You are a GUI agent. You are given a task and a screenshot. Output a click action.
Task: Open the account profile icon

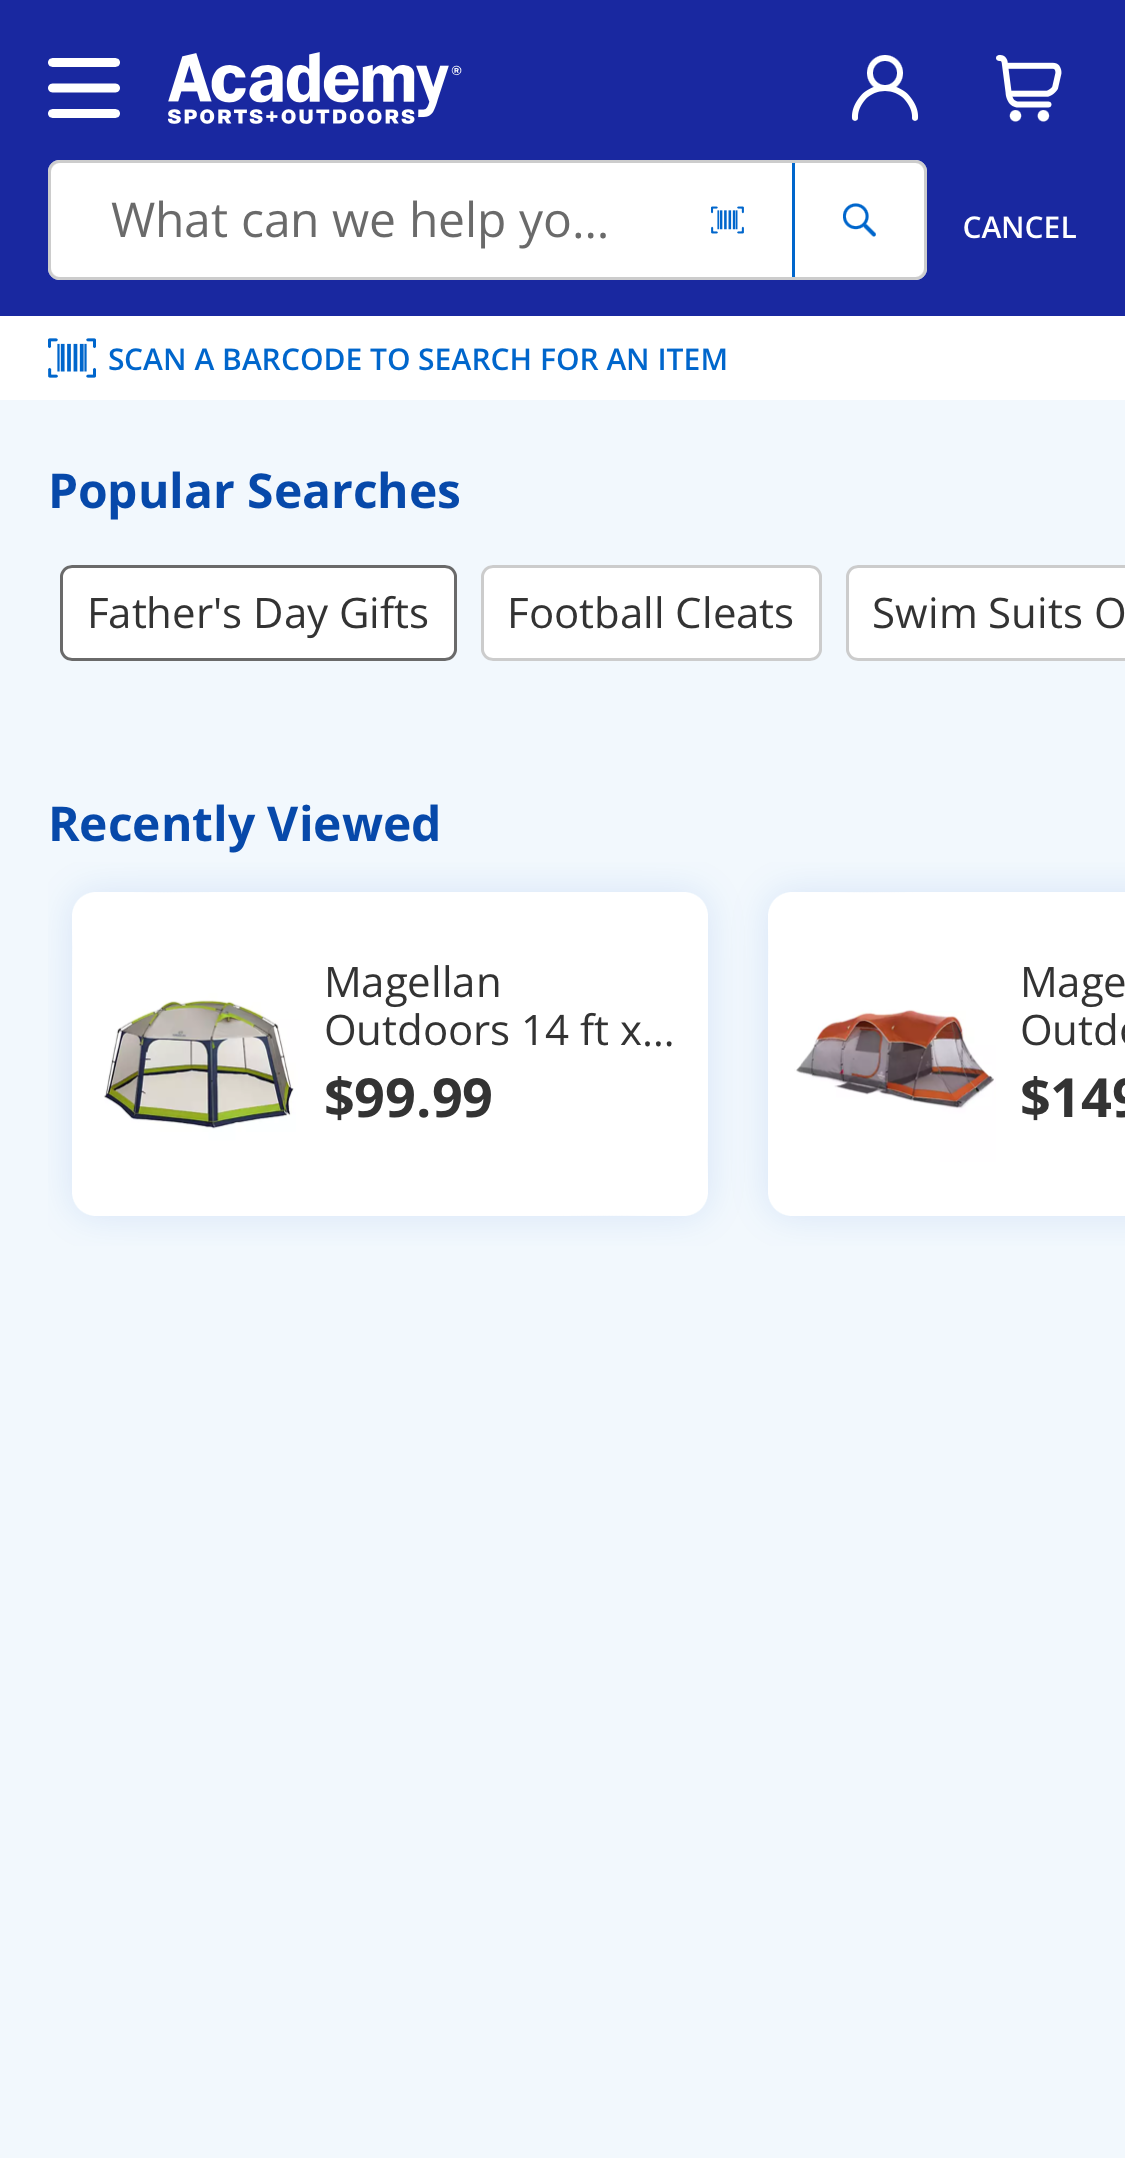tap(884, 88)
